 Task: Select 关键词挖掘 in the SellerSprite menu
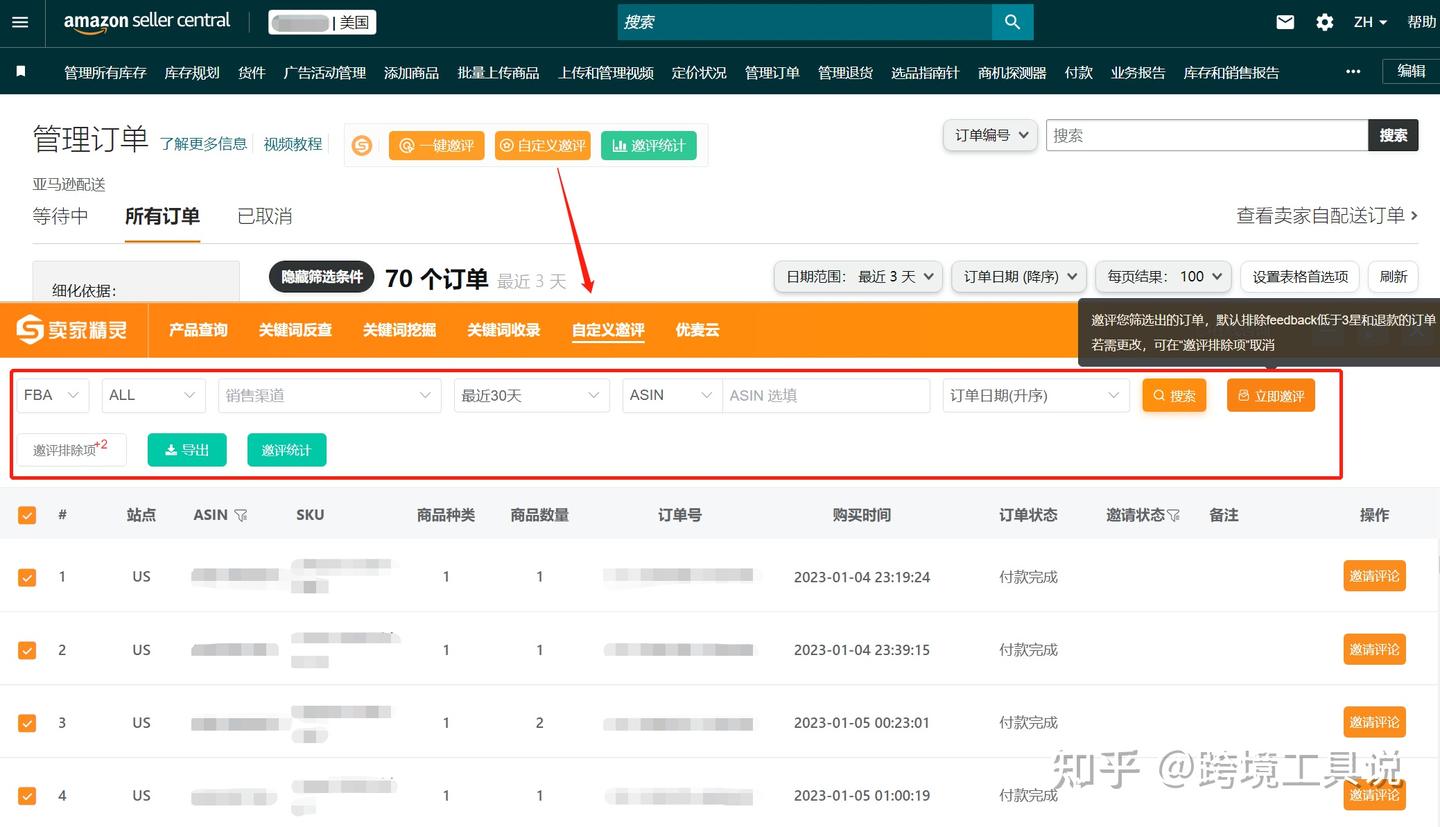(x=399, y=329)
